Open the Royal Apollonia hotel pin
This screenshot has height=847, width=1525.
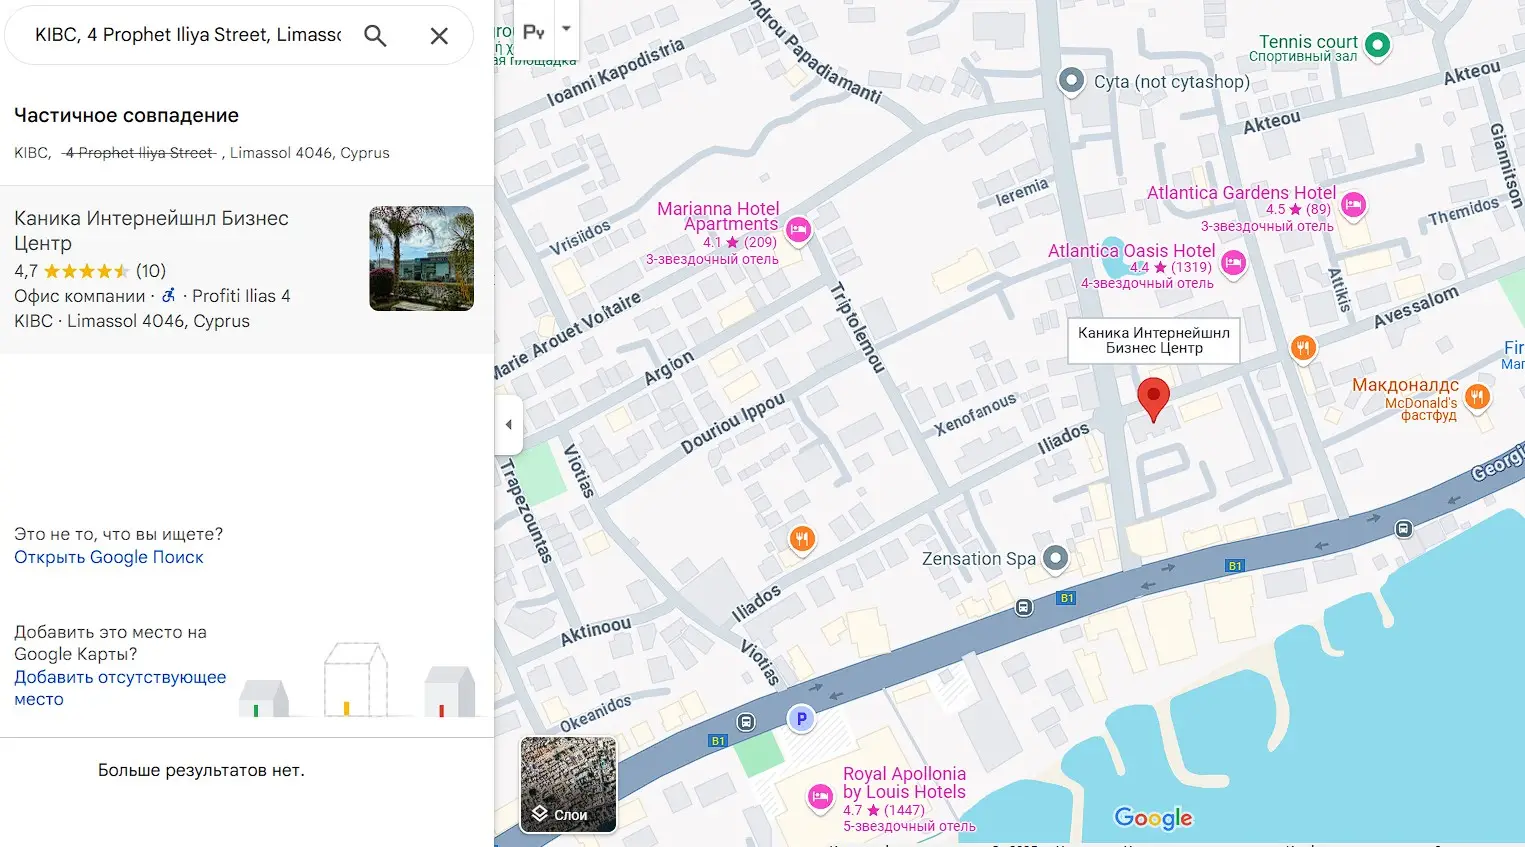pos(820,796)
